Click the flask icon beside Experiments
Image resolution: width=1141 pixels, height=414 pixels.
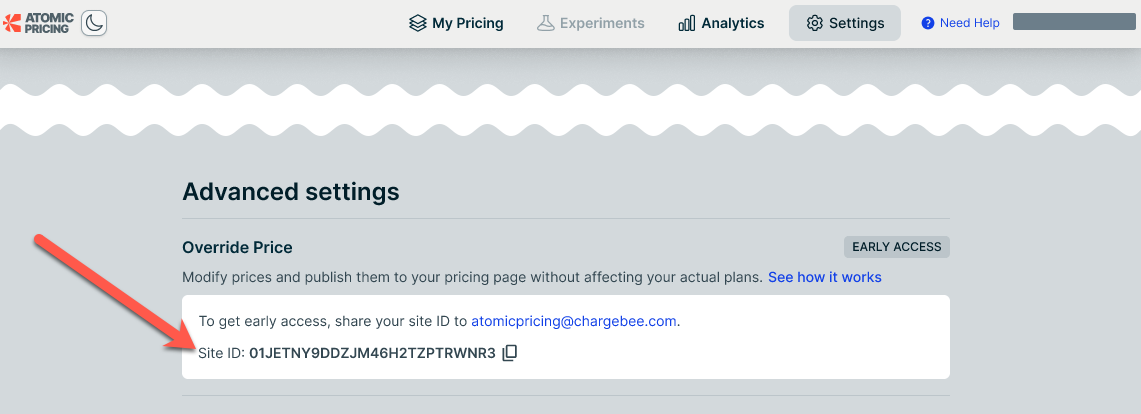point(545,23)
